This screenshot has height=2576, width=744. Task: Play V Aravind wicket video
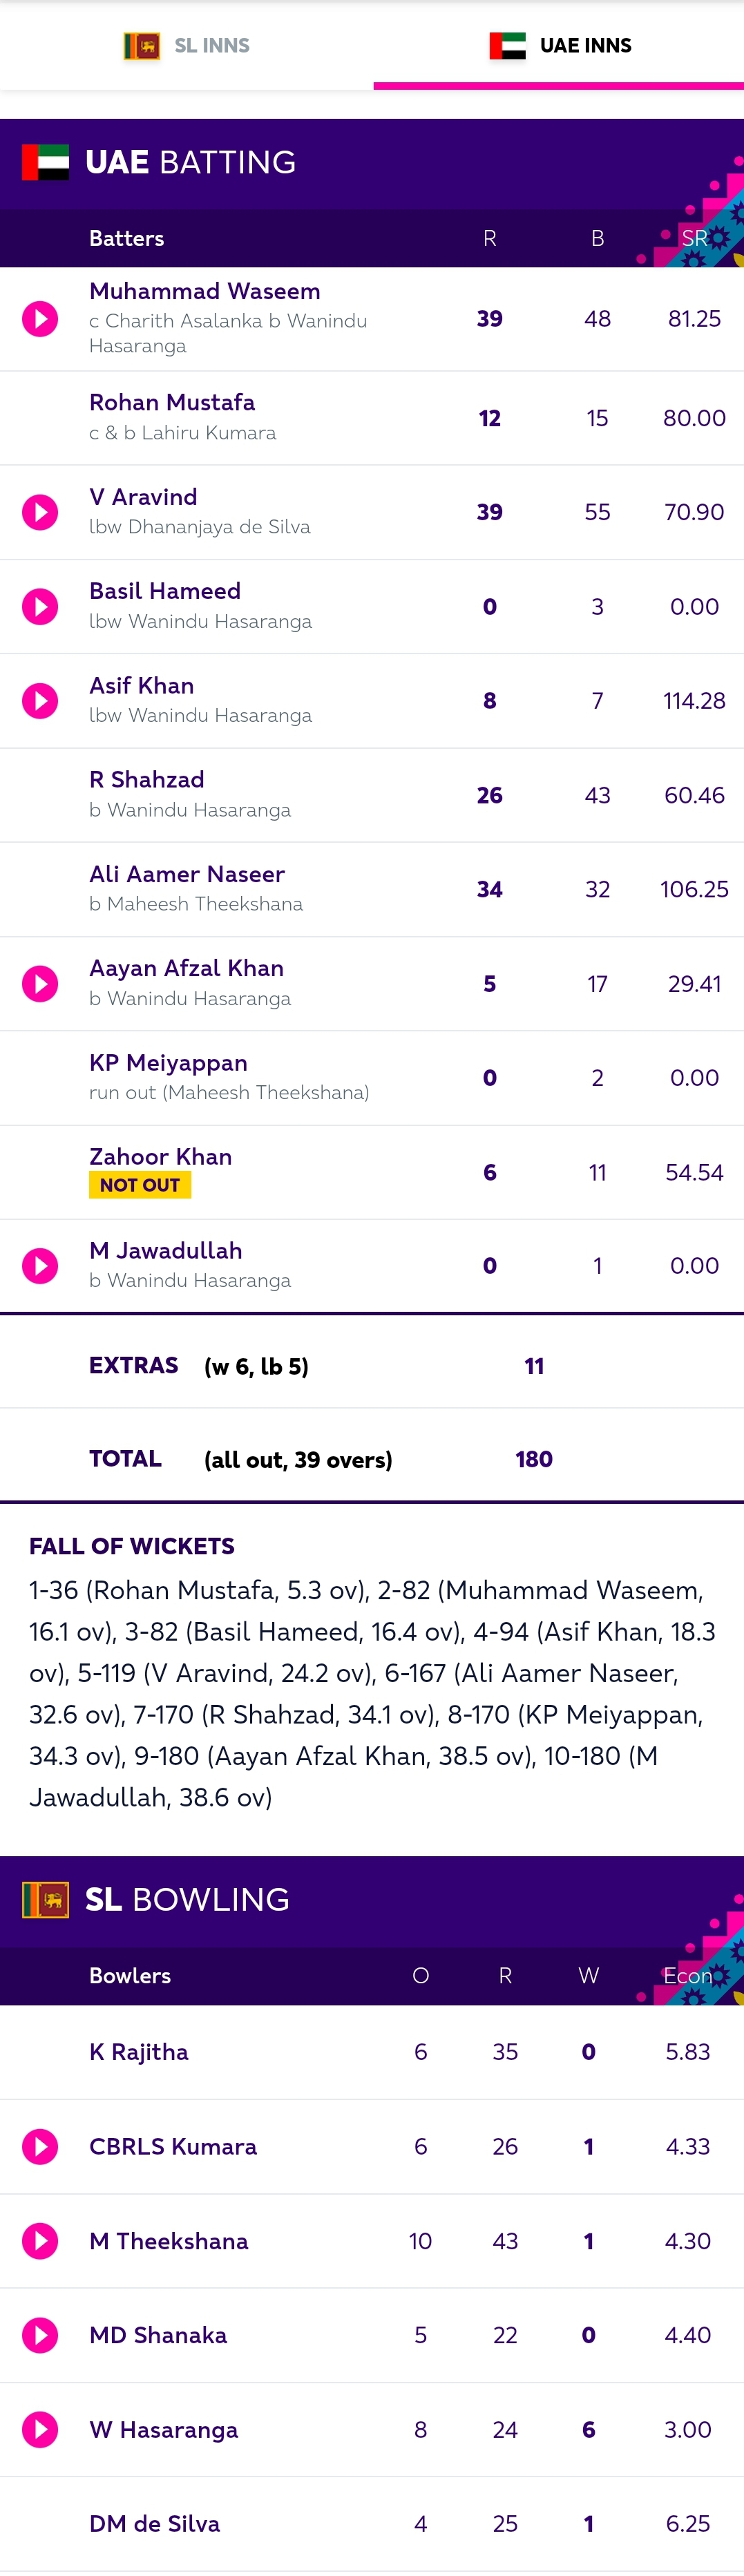pyautogui.click(x=40, y=512)
